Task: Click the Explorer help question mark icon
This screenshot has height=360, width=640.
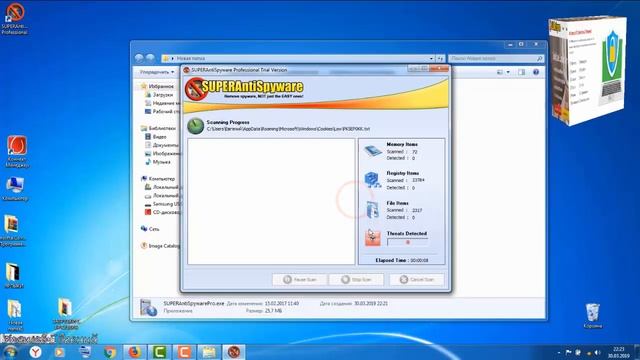Action: 536,72
